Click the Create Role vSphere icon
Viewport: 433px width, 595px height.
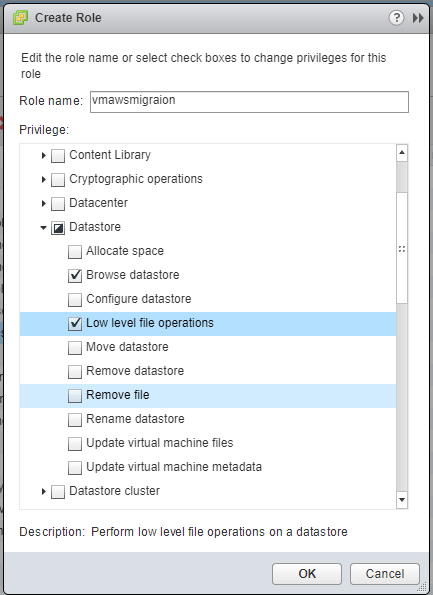coord(20,18)
